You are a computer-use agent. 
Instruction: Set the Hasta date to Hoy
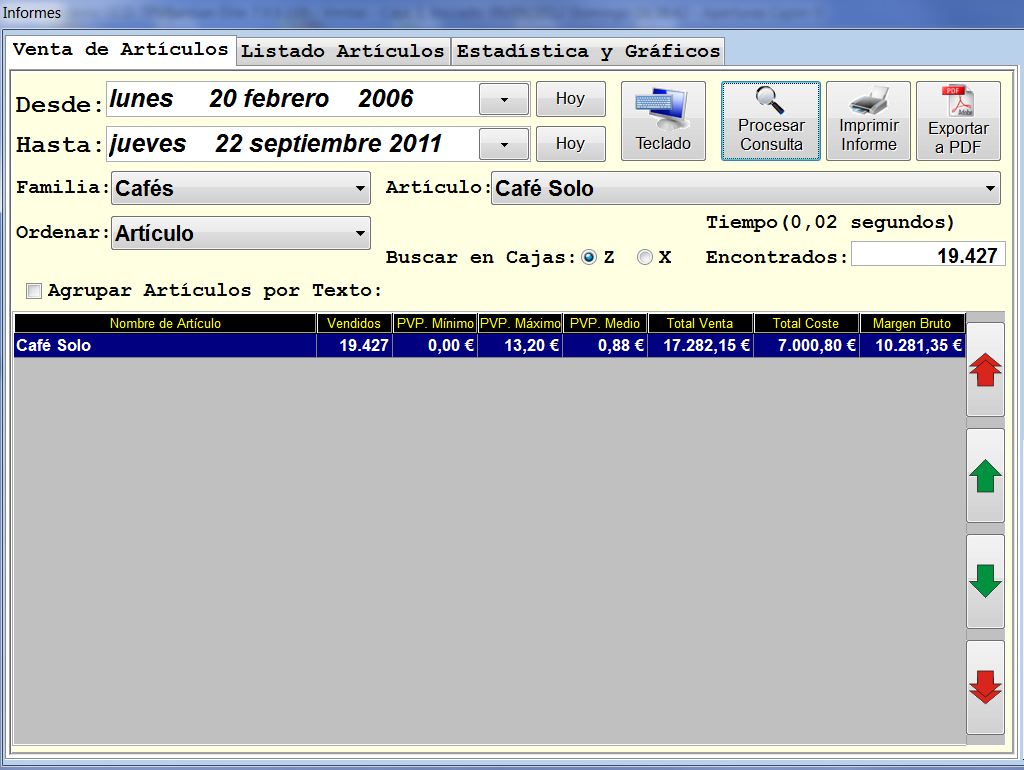pos(570,144)
